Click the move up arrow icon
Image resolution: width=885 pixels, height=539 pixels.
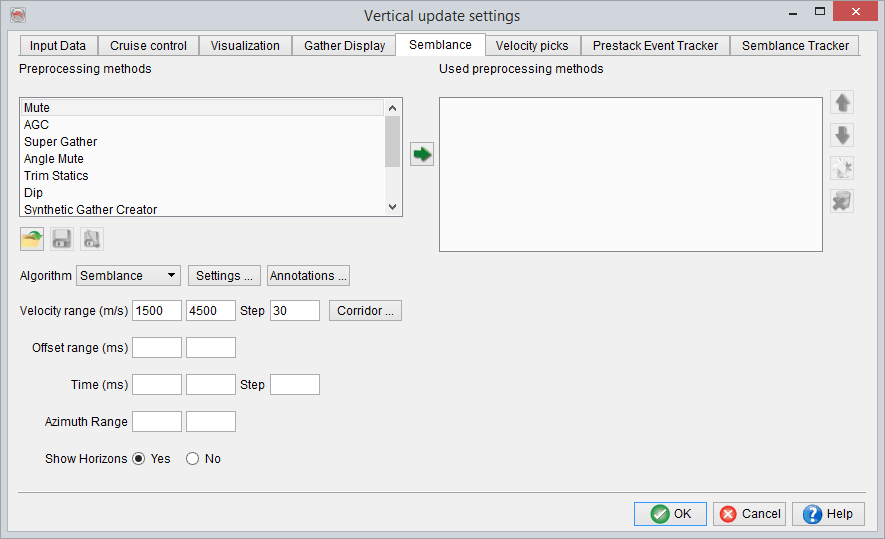842,103
